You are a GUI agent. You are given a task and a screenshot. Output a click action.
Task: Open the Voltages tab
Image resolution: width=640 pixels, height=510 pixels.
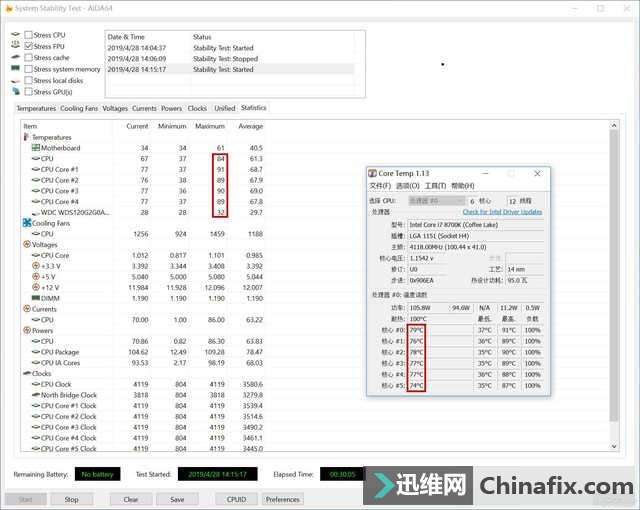coord(115,109)
